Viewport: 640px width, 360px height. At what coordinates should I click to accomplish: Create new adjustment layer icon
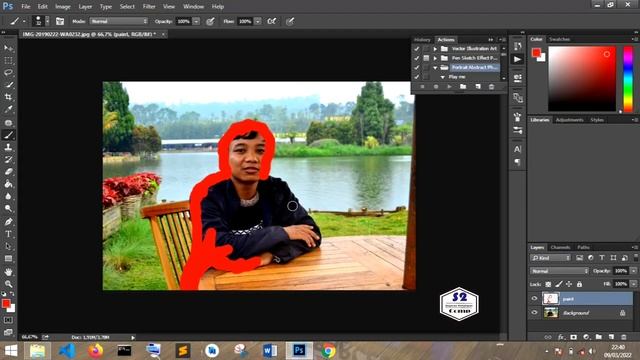coord(586,337)
